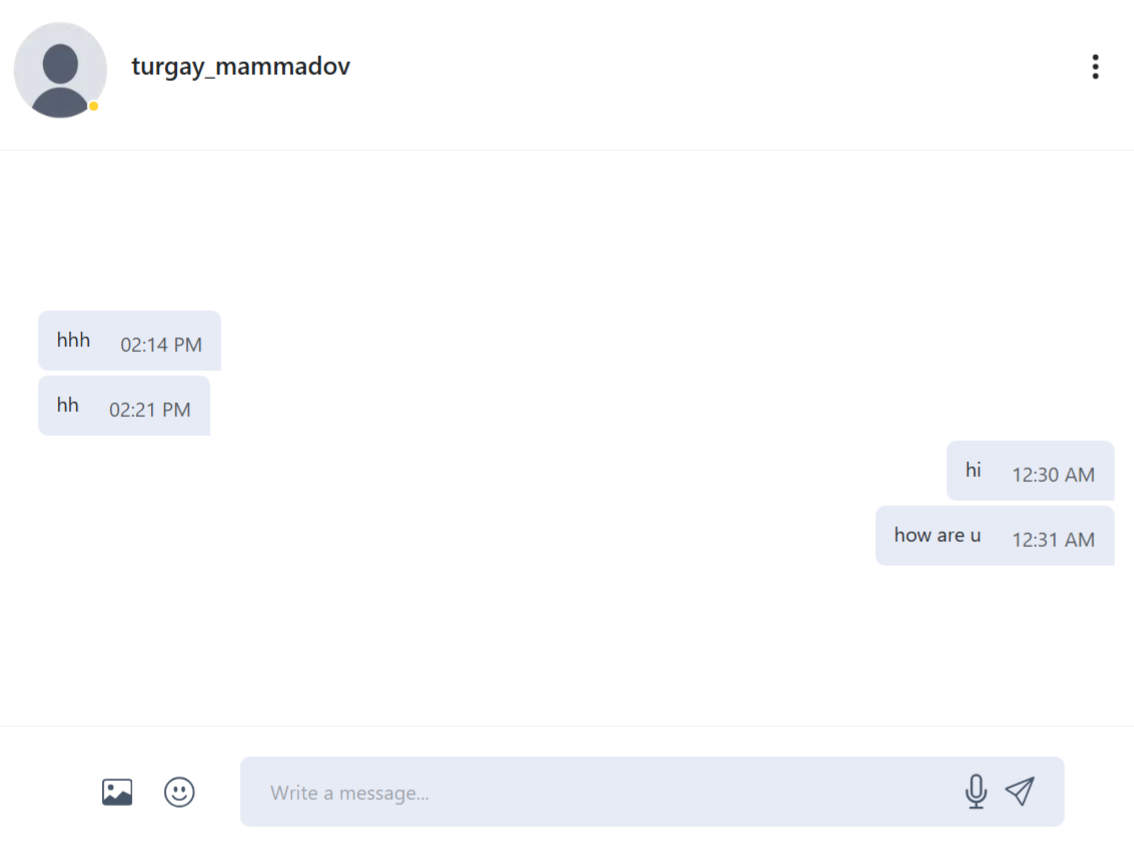This screenshot has height=851, width=1134.
Task: Click the "hi" message text
Action: (973, 470)
